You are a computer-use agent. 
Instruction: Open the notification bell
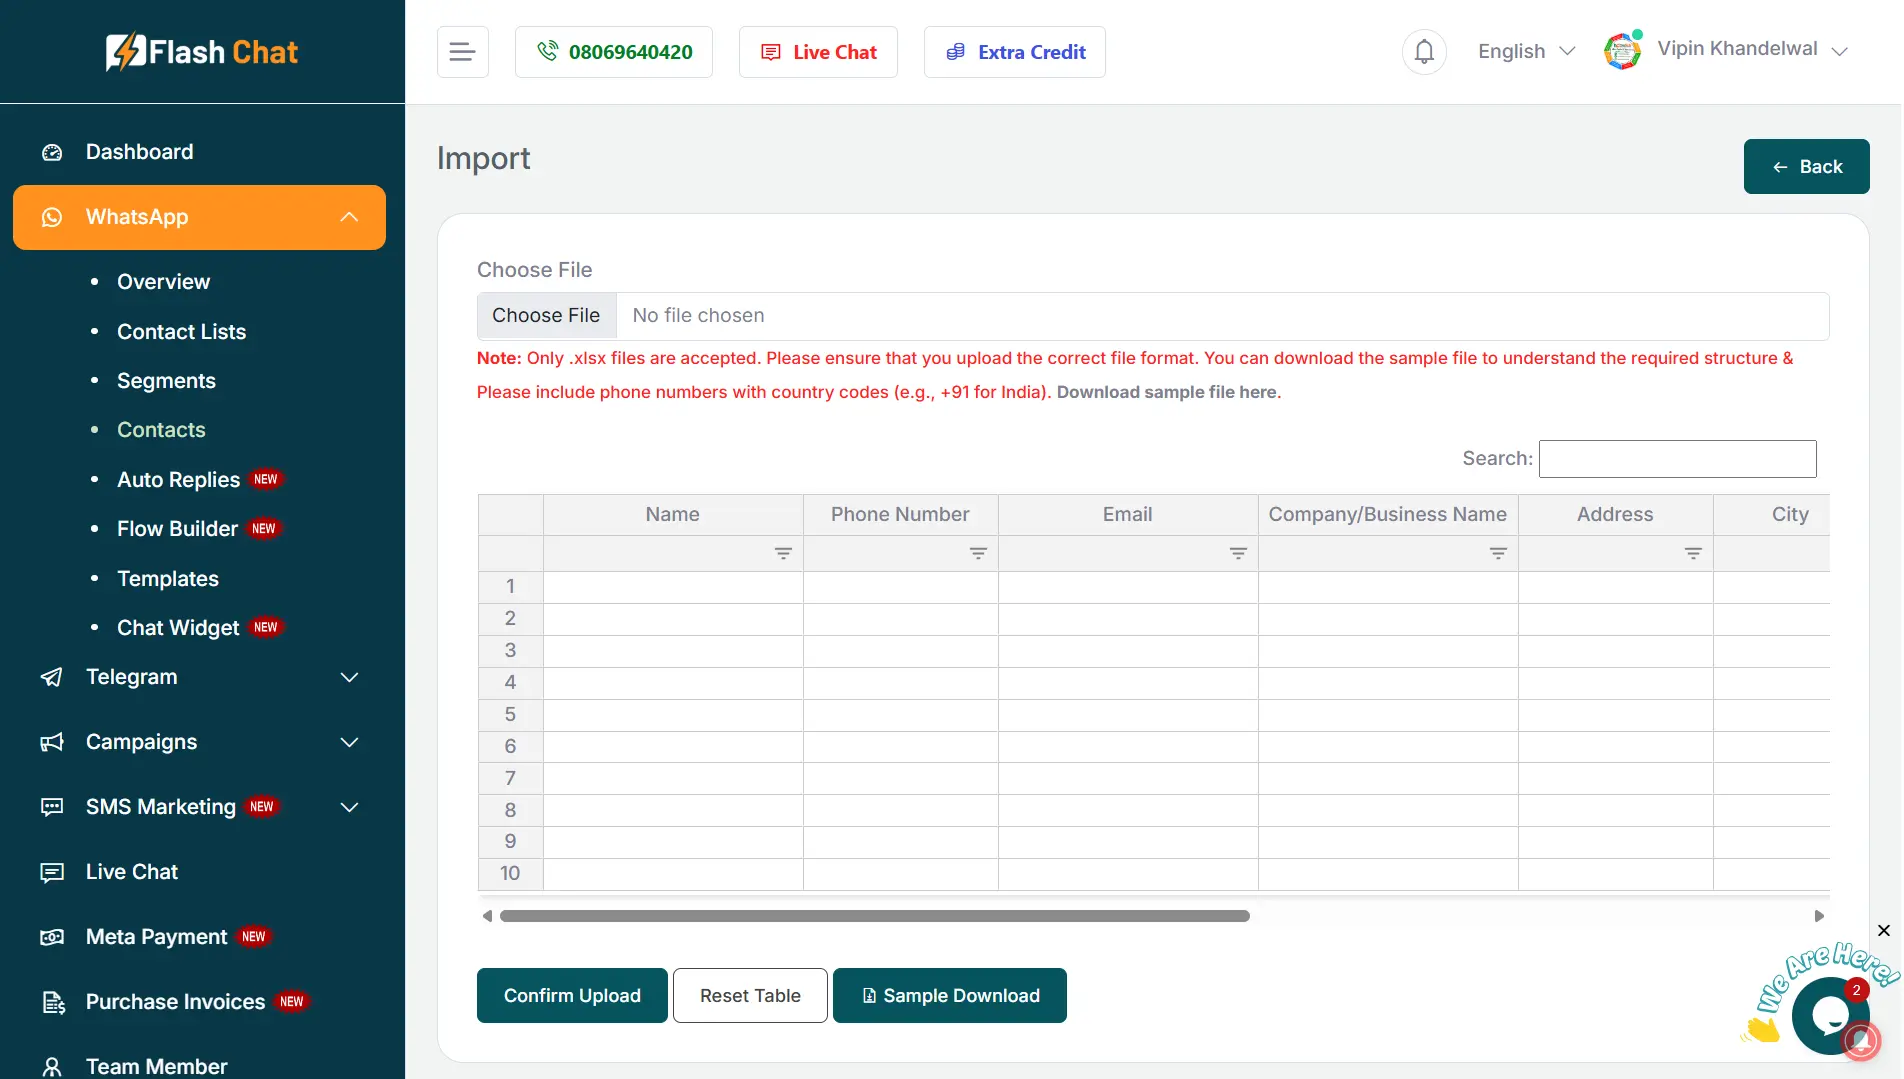point(1424,52)
